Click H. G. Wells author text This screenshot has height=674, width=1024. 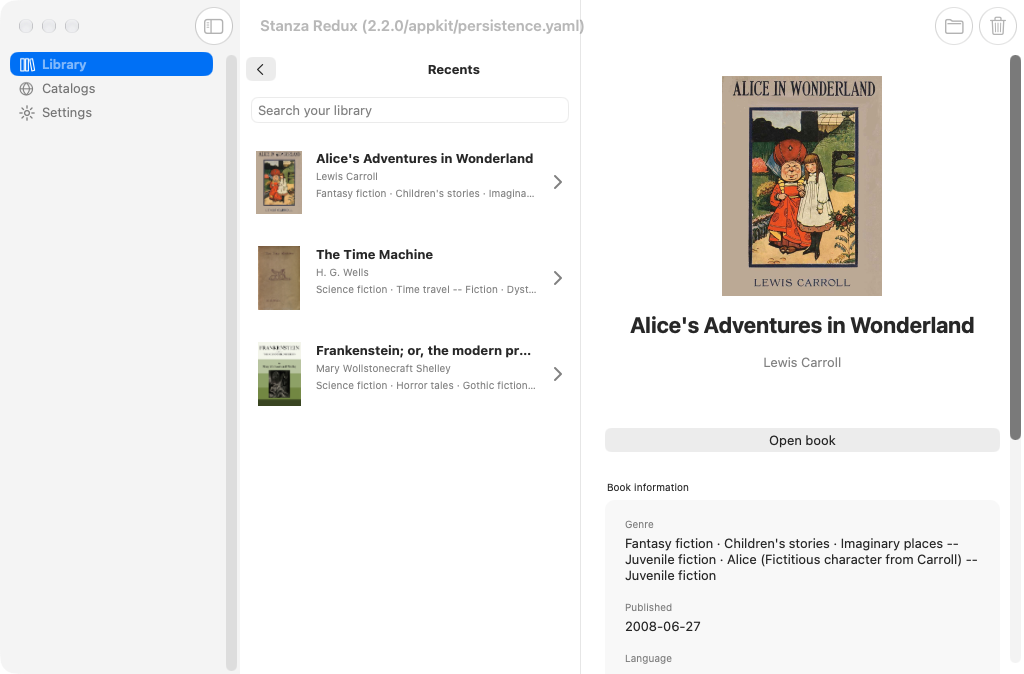click(342, 272)
